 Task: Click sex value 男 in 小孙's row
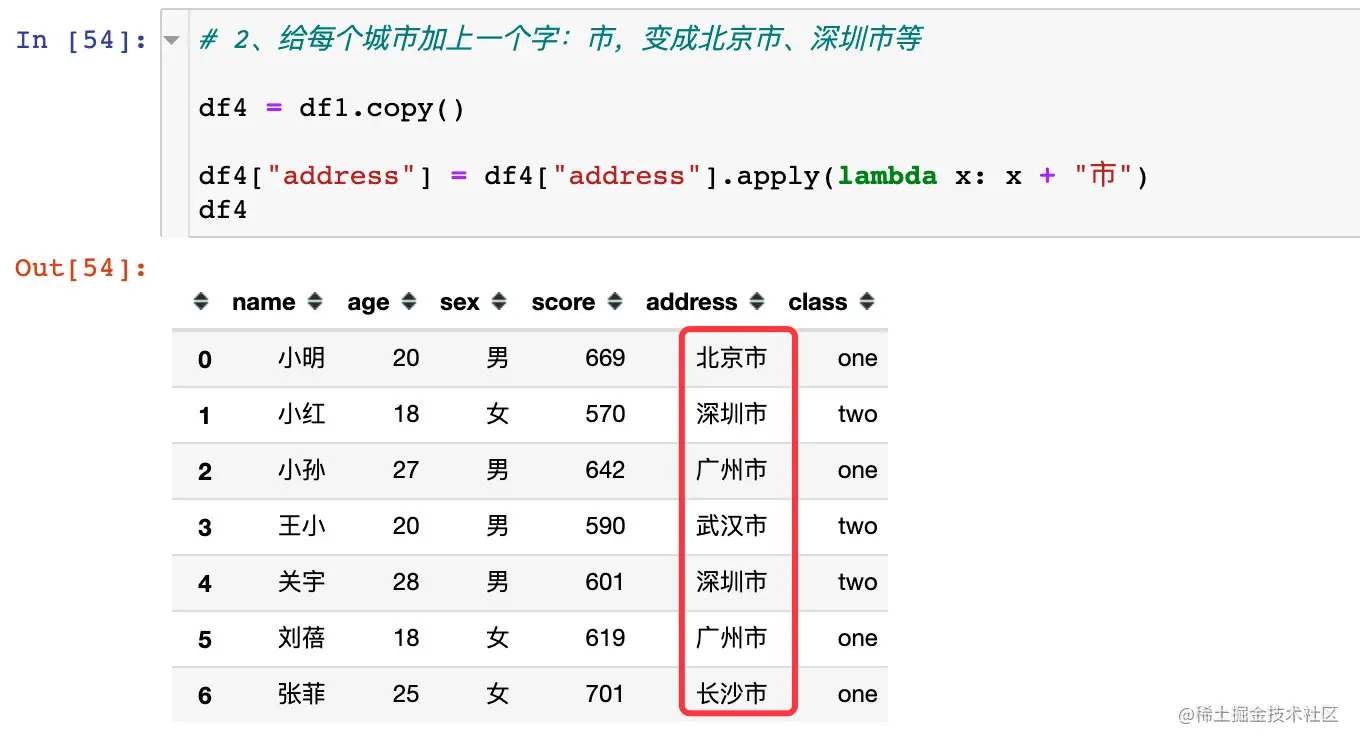(x=498, y=470)
